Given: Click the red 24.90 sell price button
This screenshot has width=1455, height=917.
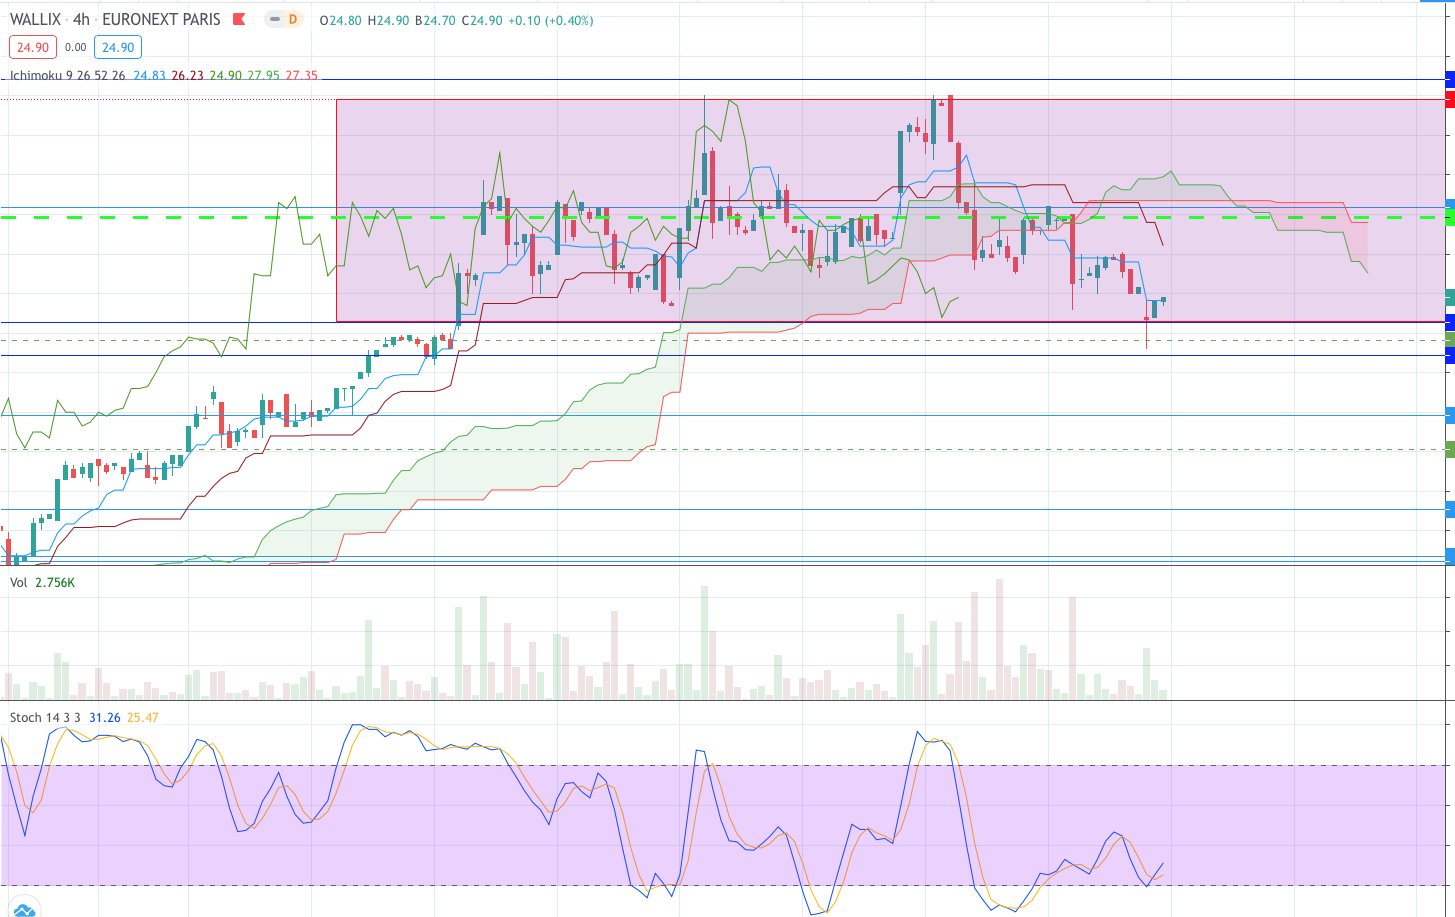Looking at the screenshot, I should [33, 47].
